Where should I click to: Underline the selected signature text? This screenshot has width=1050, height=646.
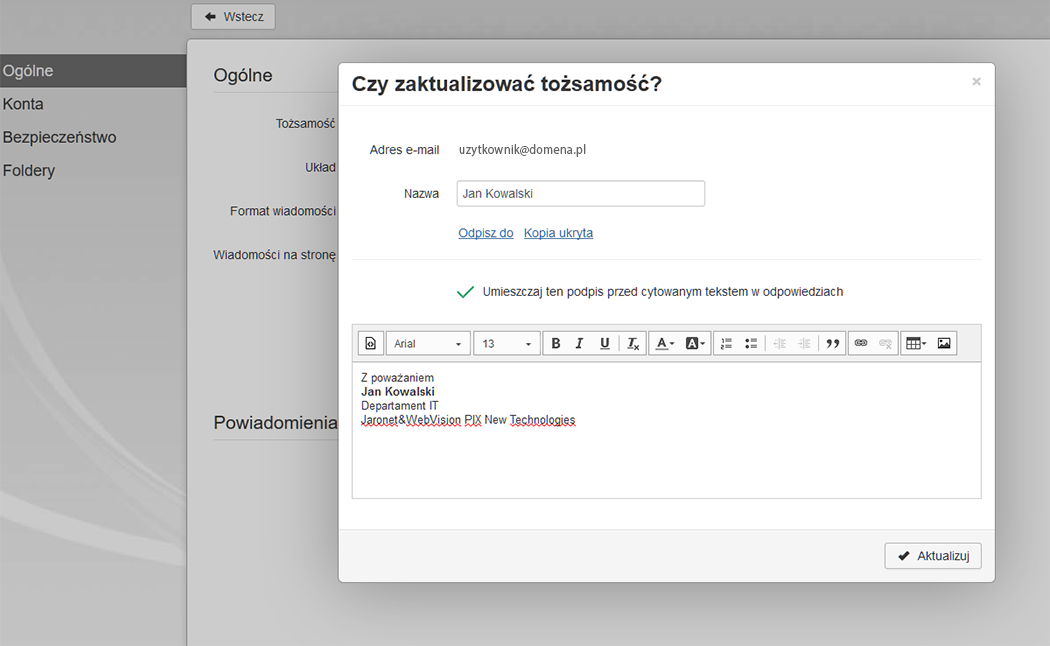click(605, 344)
